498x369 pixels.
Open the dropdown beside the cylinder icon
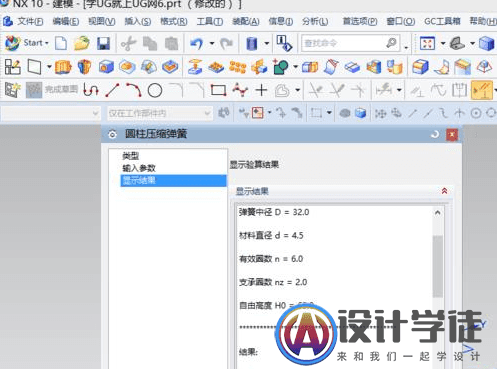[267, 43]
